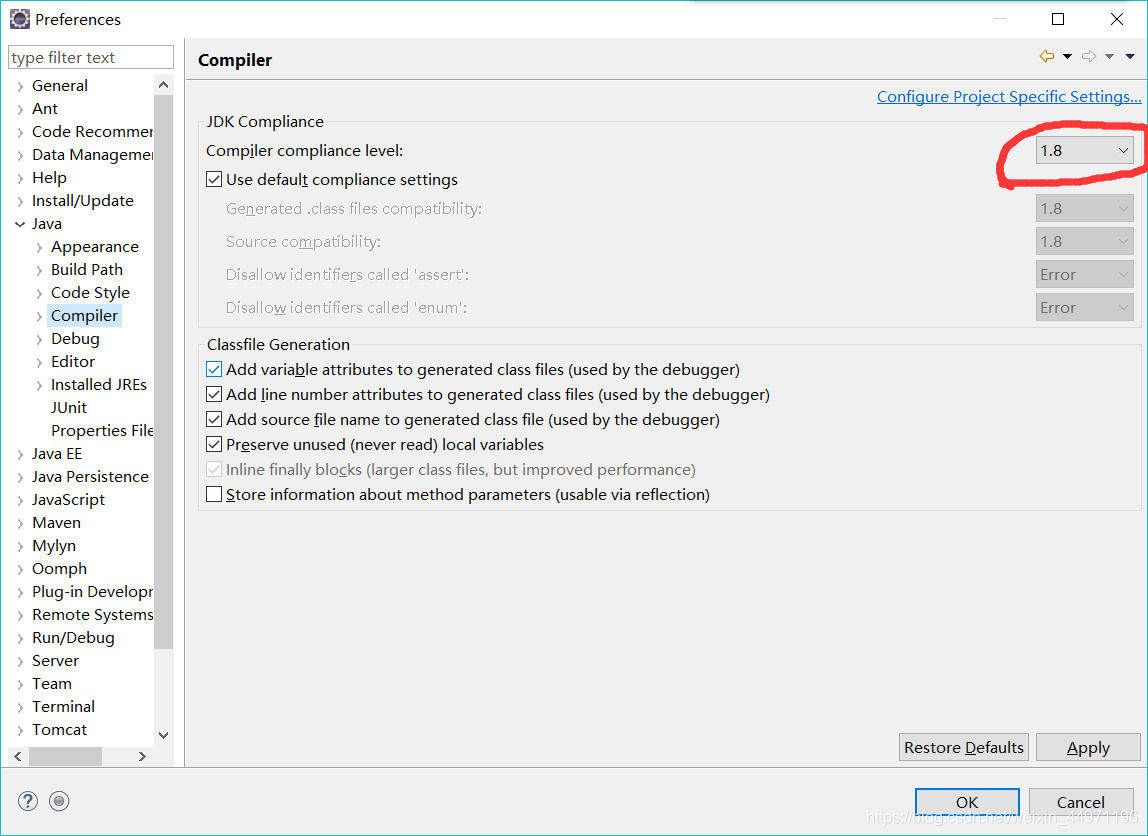Click the tree vertical scrollbar thumb
Image resolution: width=1148 pixels, height=836 pixels.
(163, 372)
